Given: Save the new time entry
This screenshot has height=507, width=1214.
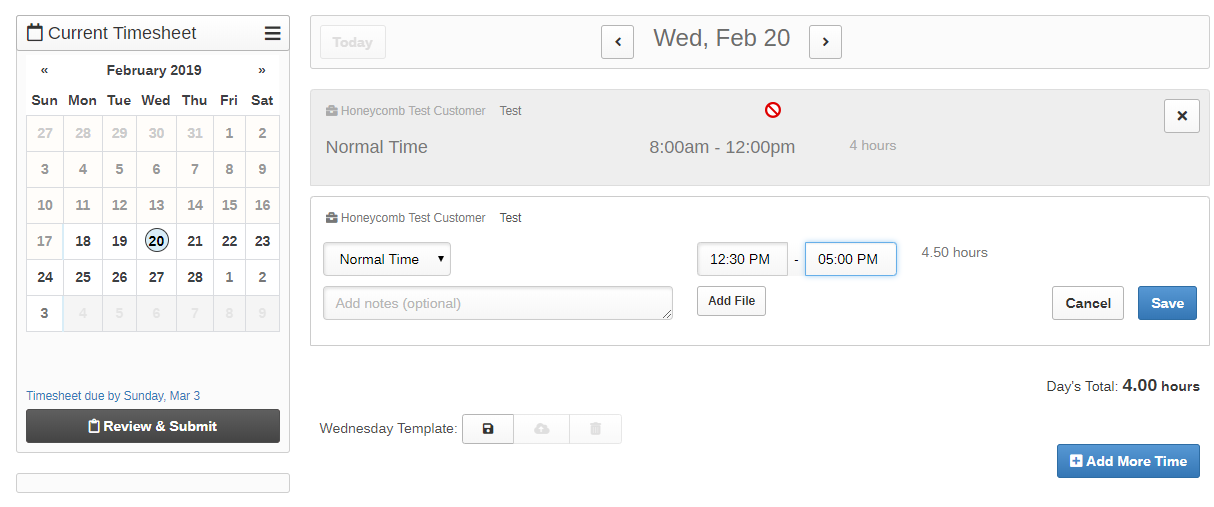Looking at the screenshot, I should (x=1167, y=303).
